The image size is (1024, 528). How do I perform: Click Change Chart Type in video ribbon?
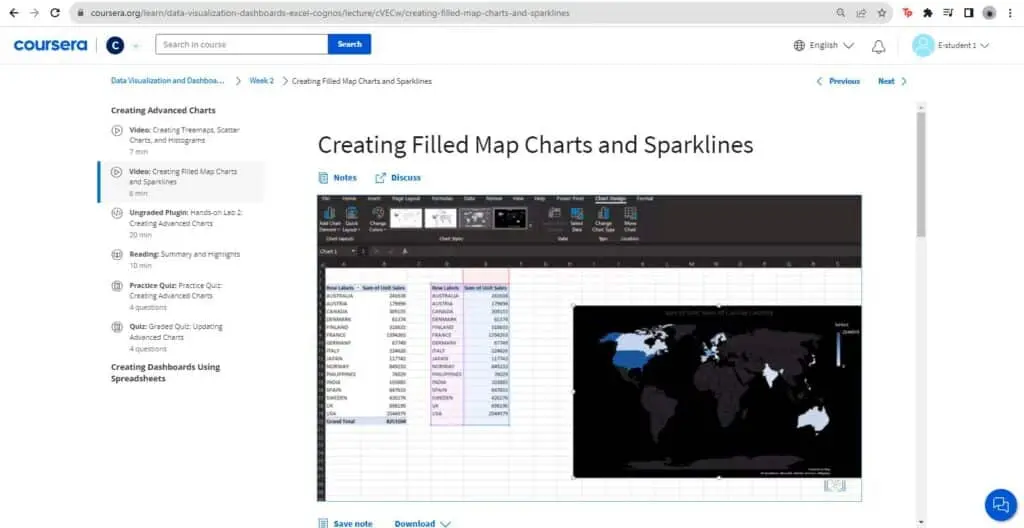pos(603,220)
